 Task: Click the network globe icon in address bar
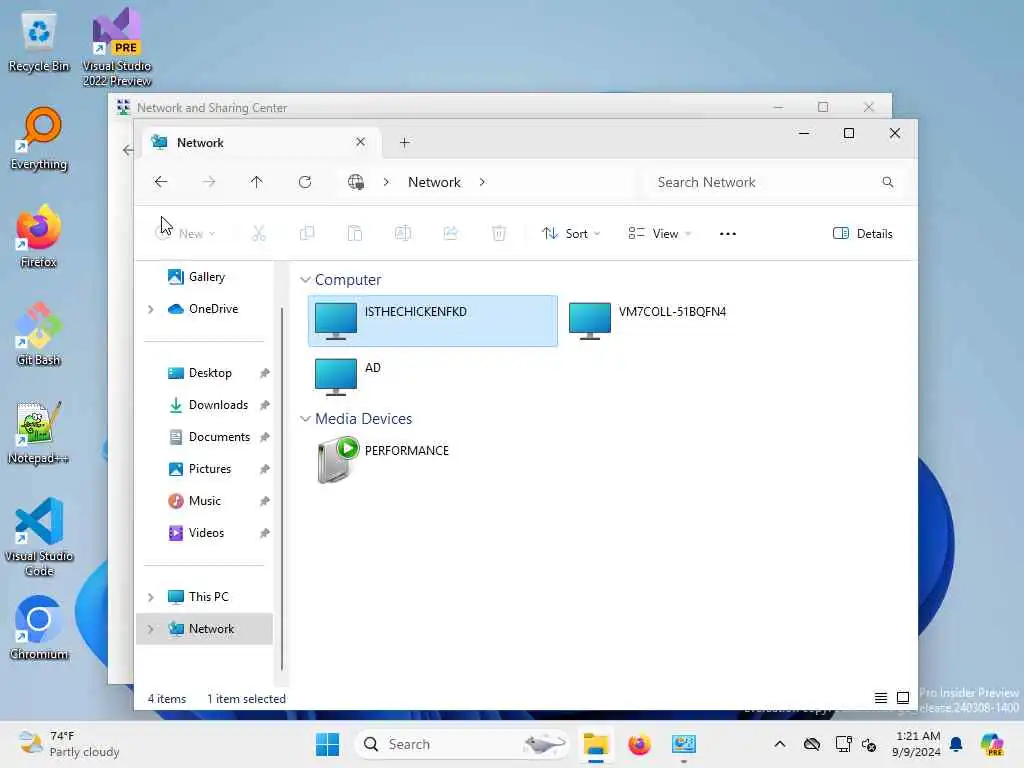pyautogui.click(x=356, y=182)
